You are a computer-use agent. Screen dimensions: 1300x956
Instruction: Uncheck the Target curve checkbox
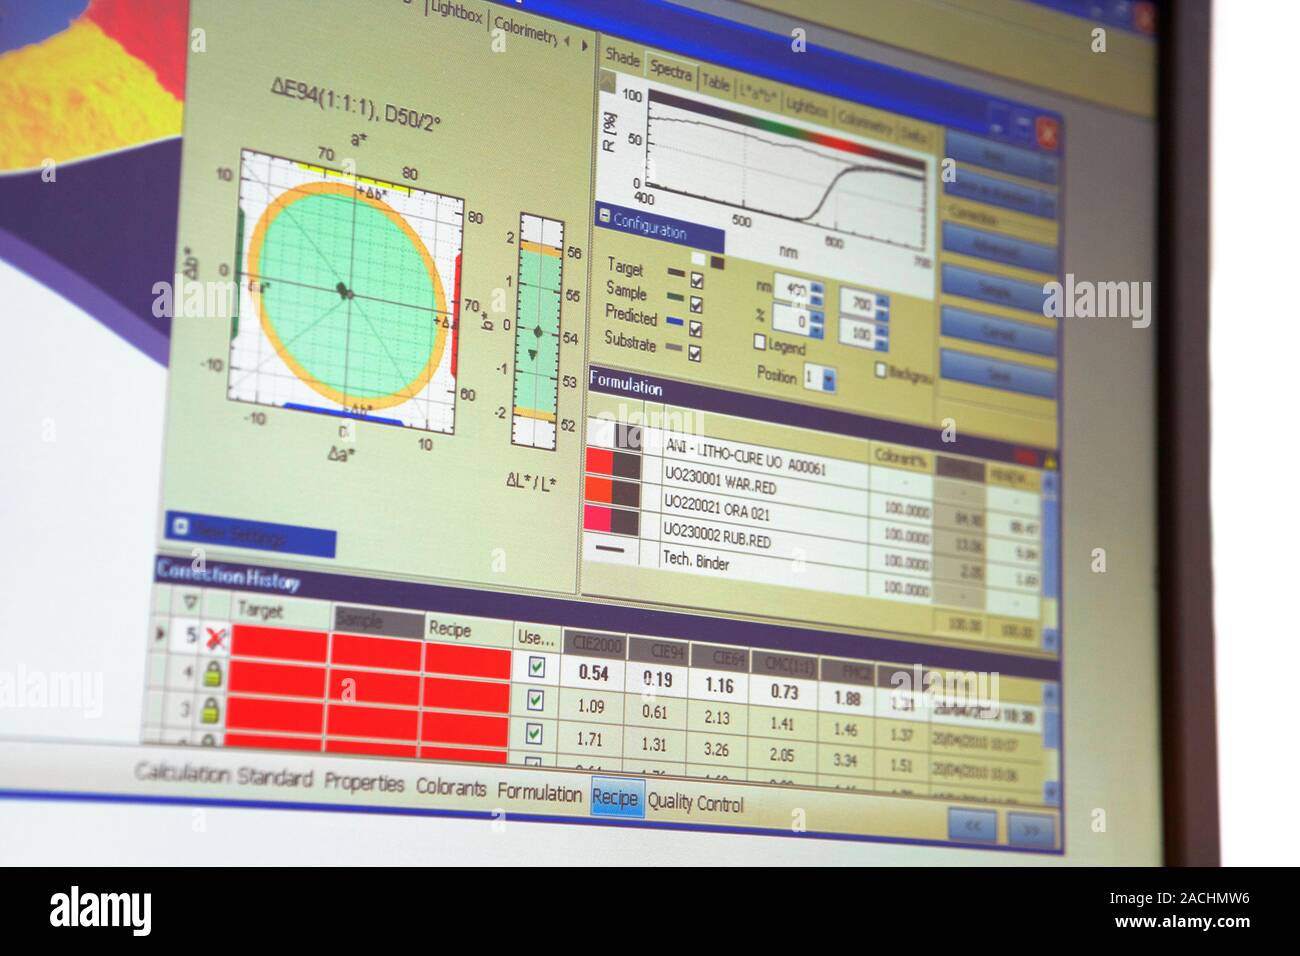pos(696,282)
